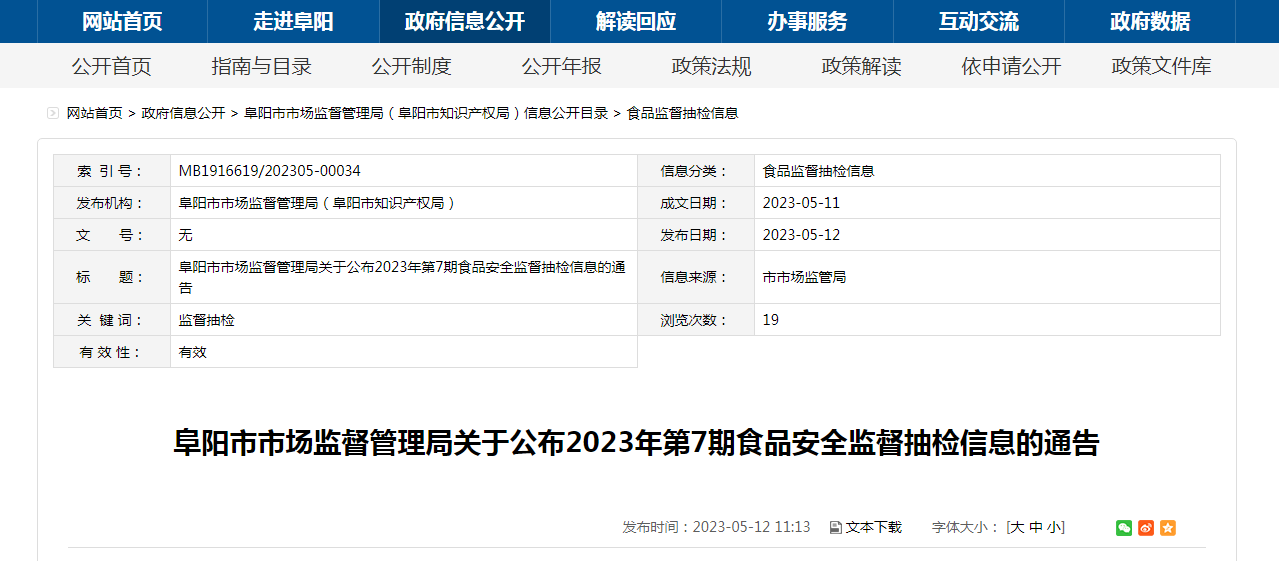Click the 政府信息公开 breadcrumb link
Image resolution: width=1279 pixels, height=561 pixels.
tap(183, 113)
